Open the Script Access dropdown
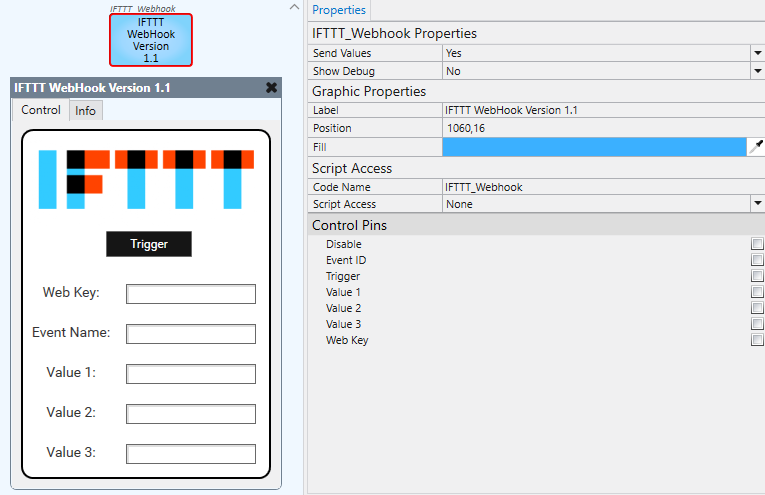 click(757, 203)
